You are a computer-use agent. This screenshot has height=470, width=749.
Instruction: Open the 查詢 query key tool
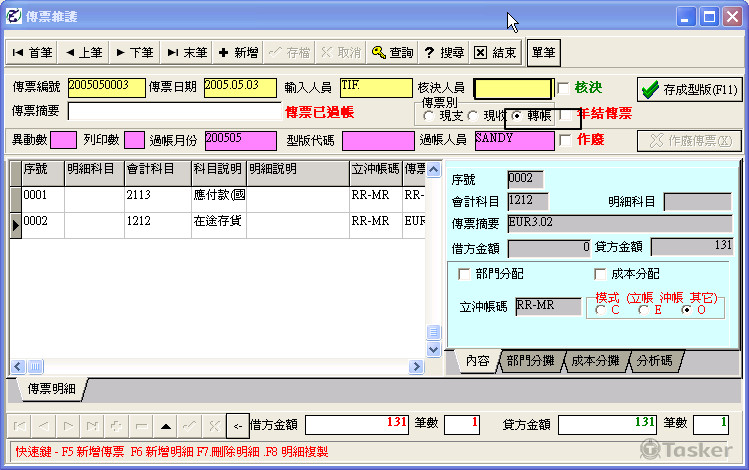click(392, 53)
